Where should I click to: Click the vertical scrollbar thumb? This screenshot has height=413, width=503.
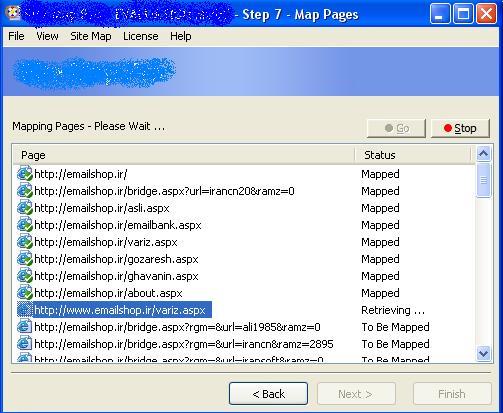pyautogui.click(x=483, y=180)
